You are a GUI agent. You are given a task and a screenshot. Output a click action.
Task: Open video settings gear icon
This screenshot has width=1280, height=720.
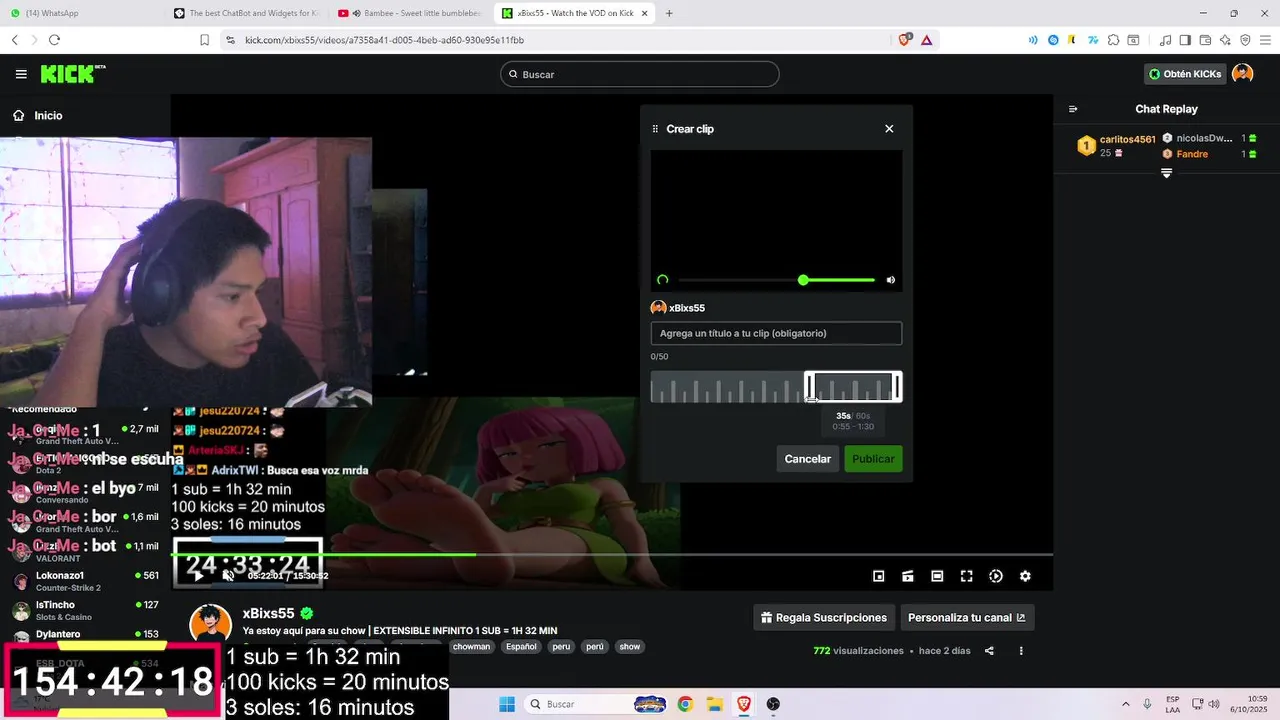click(1025, 576)
